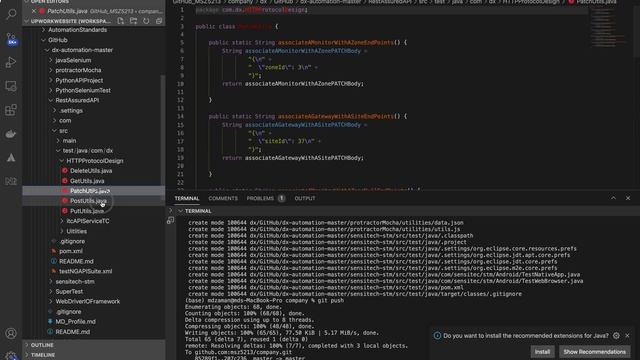Maximize the panel with the up chevron
The image size is (640, 360).
[x=613, y=198]
